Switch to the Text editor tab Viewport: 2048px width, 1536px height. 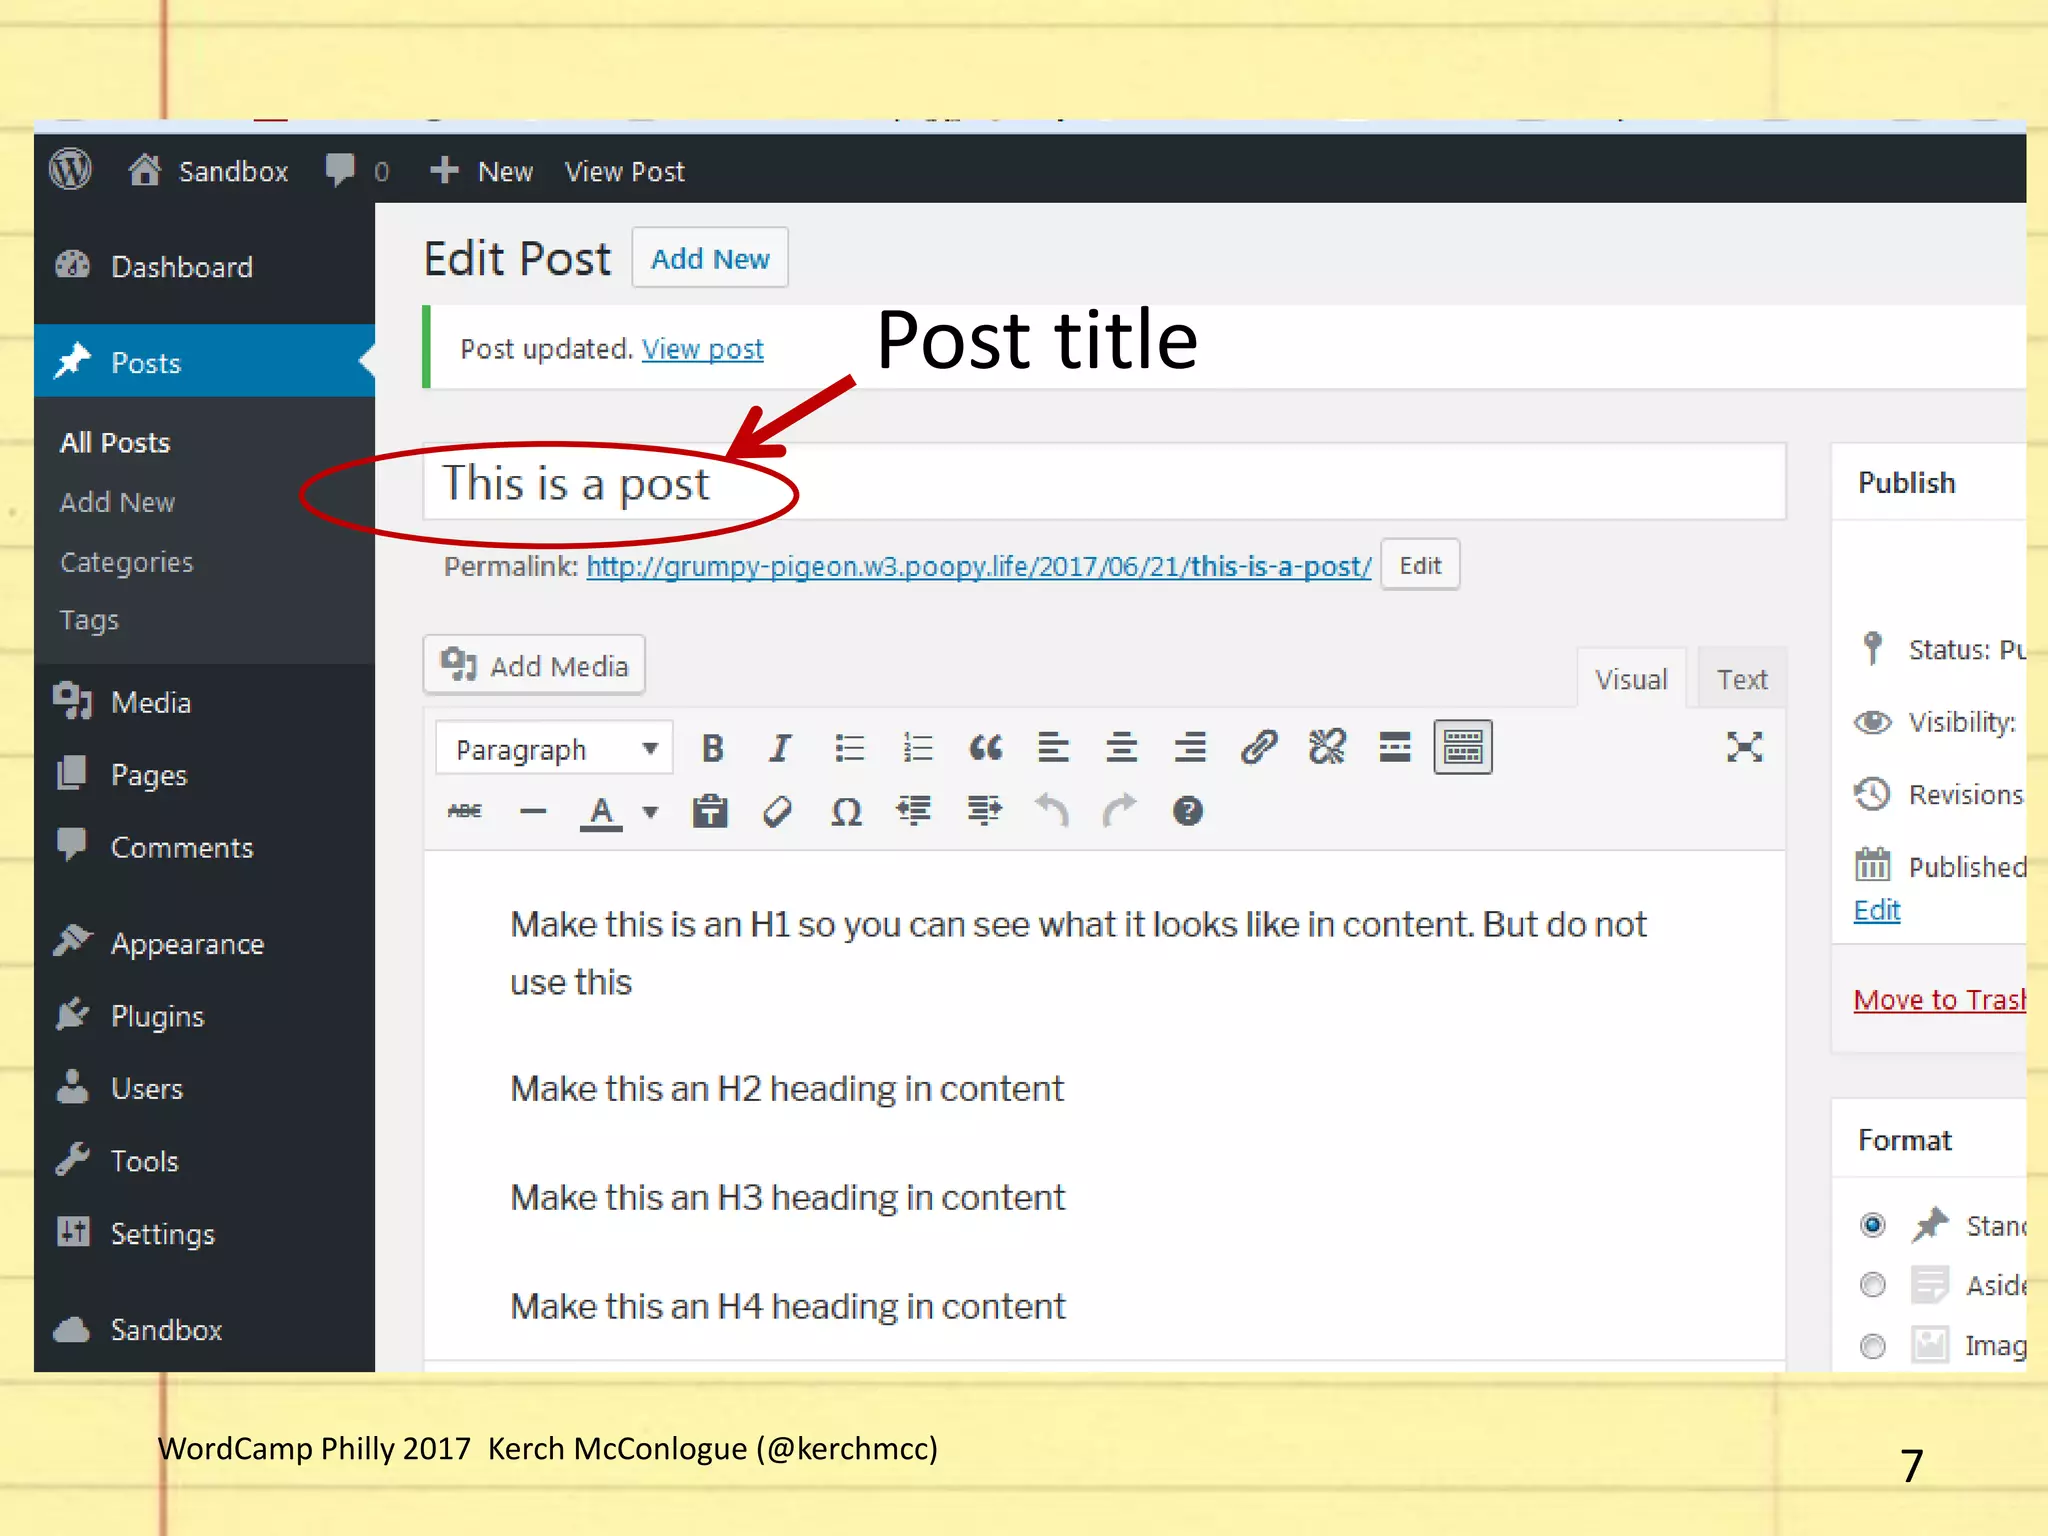1741,680
